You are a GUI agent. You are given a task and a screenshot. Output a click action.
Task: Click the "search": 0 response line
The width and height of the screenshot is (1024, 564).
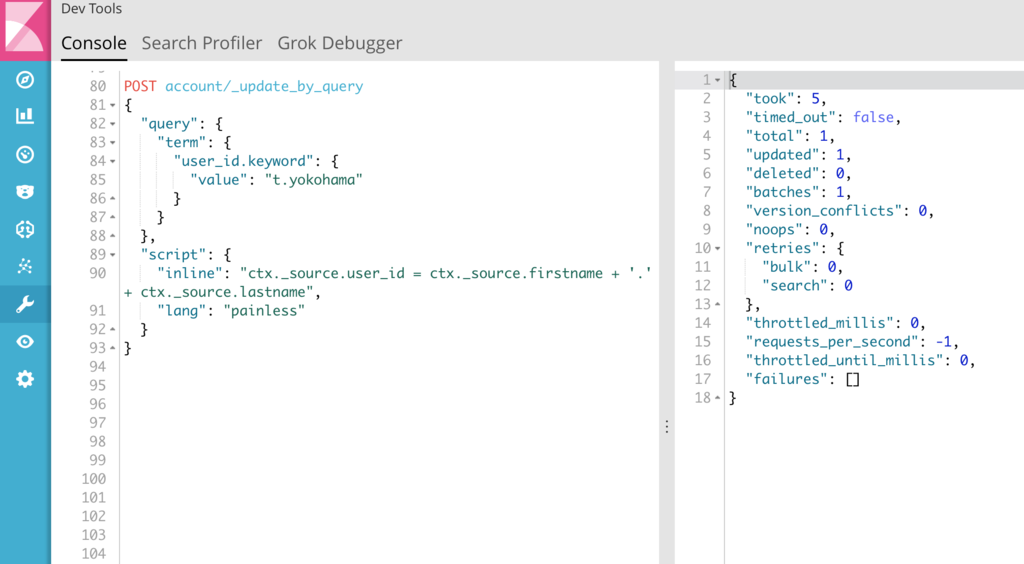coord(807,286)
